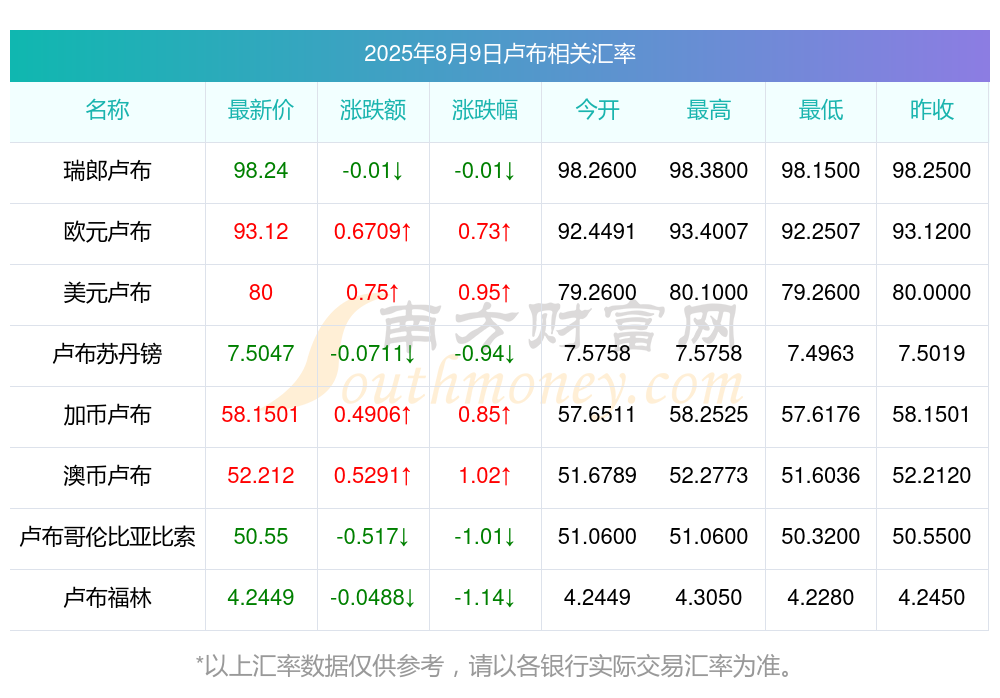
Task: Click the 卢布福林 latest price '4.2449'
Action: click(x=260, y=598)
